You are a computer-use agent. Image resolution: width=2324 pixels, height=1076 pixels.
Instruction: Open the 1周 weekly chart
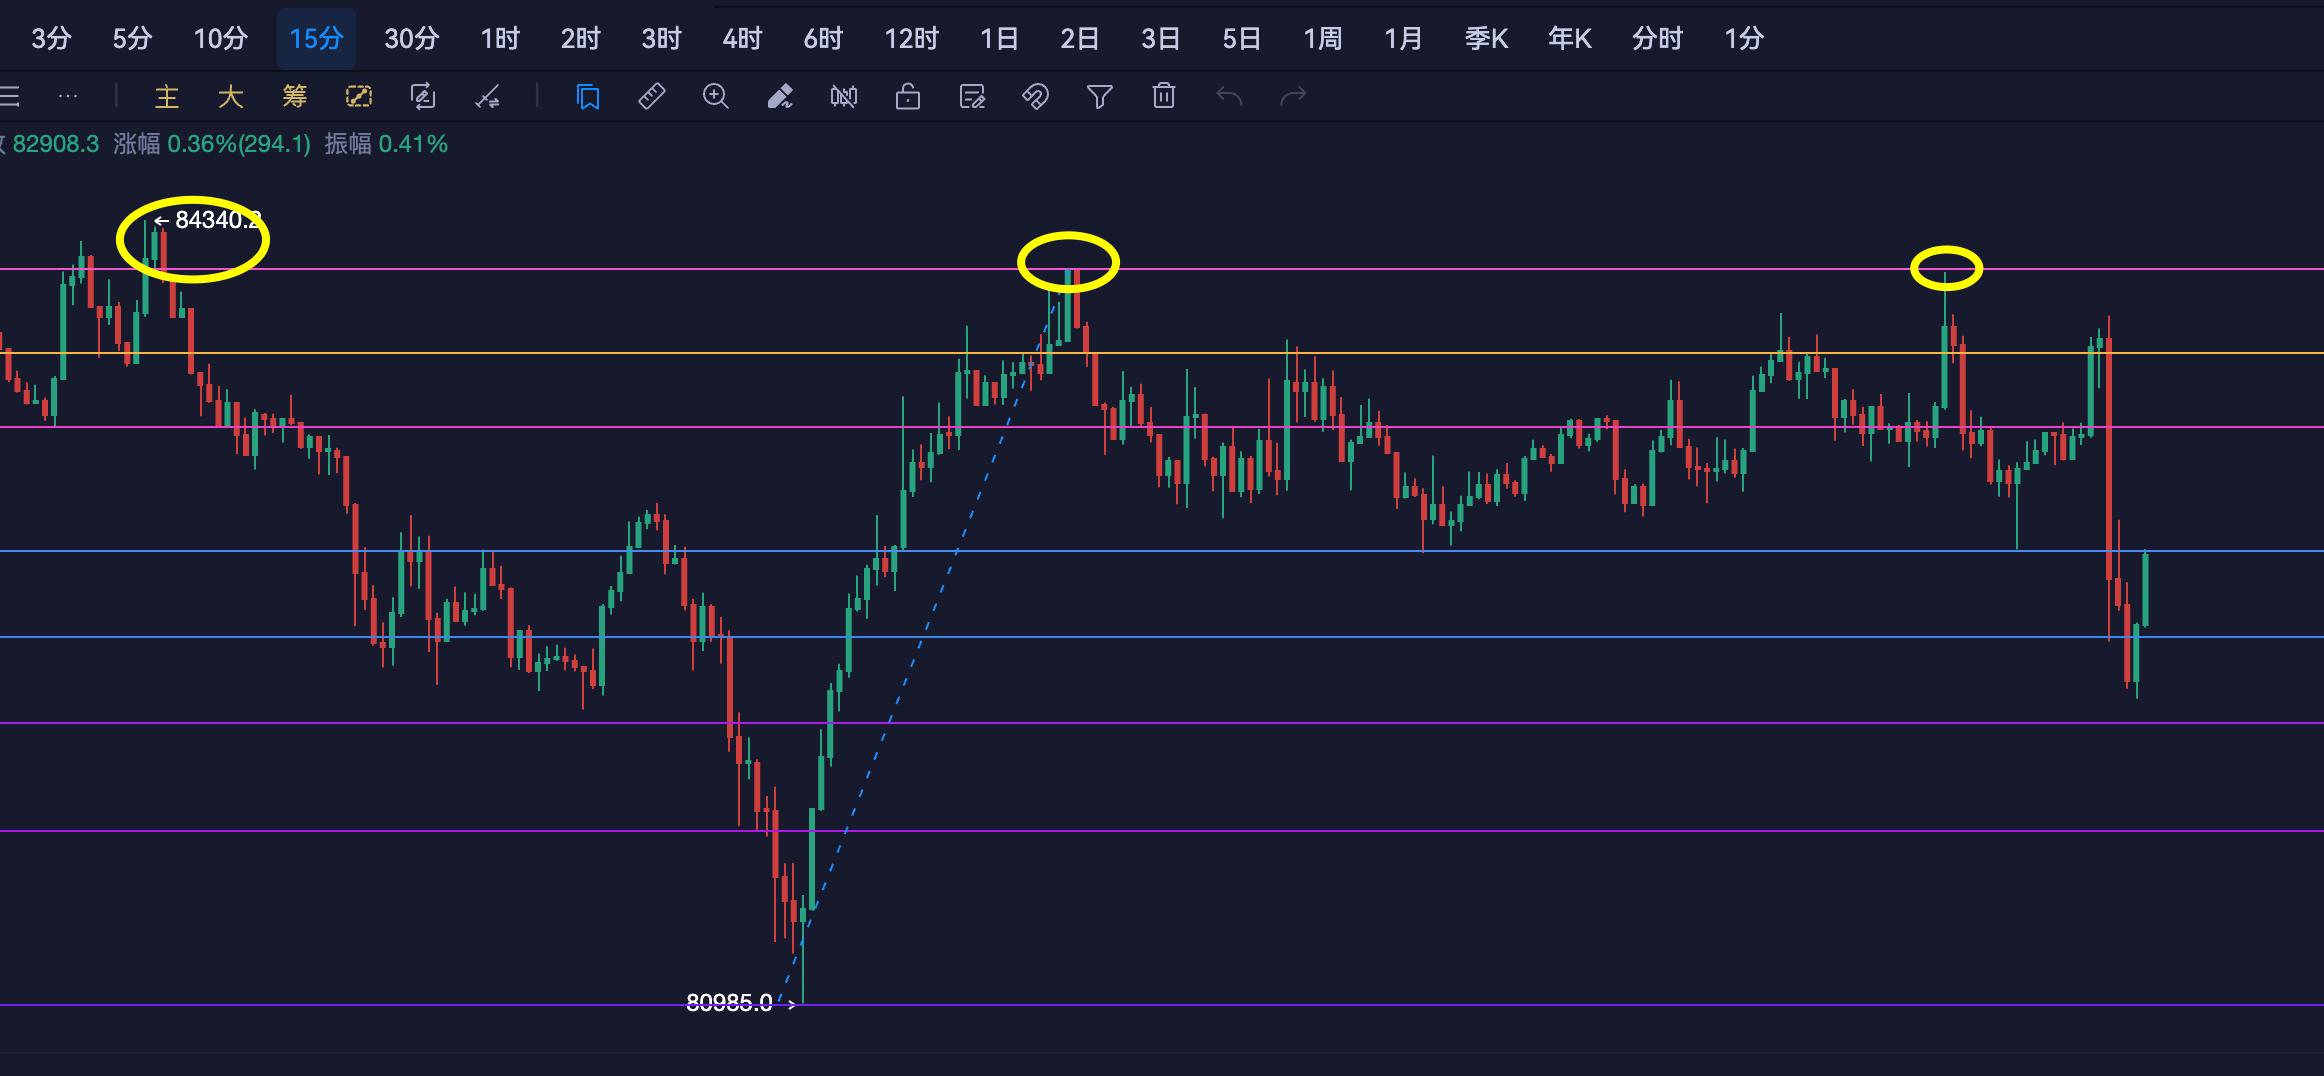click(1323, 39)
